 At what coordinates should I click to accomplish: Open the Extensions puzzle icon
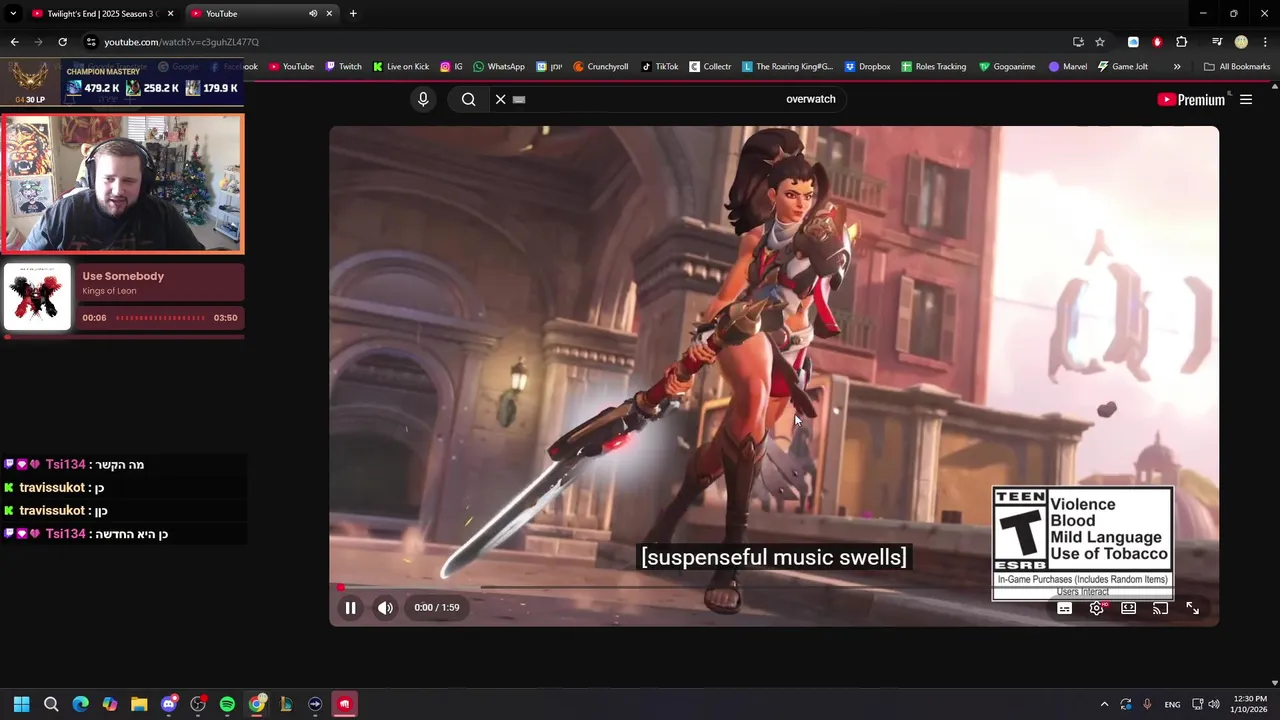(x=1181, y=42)
